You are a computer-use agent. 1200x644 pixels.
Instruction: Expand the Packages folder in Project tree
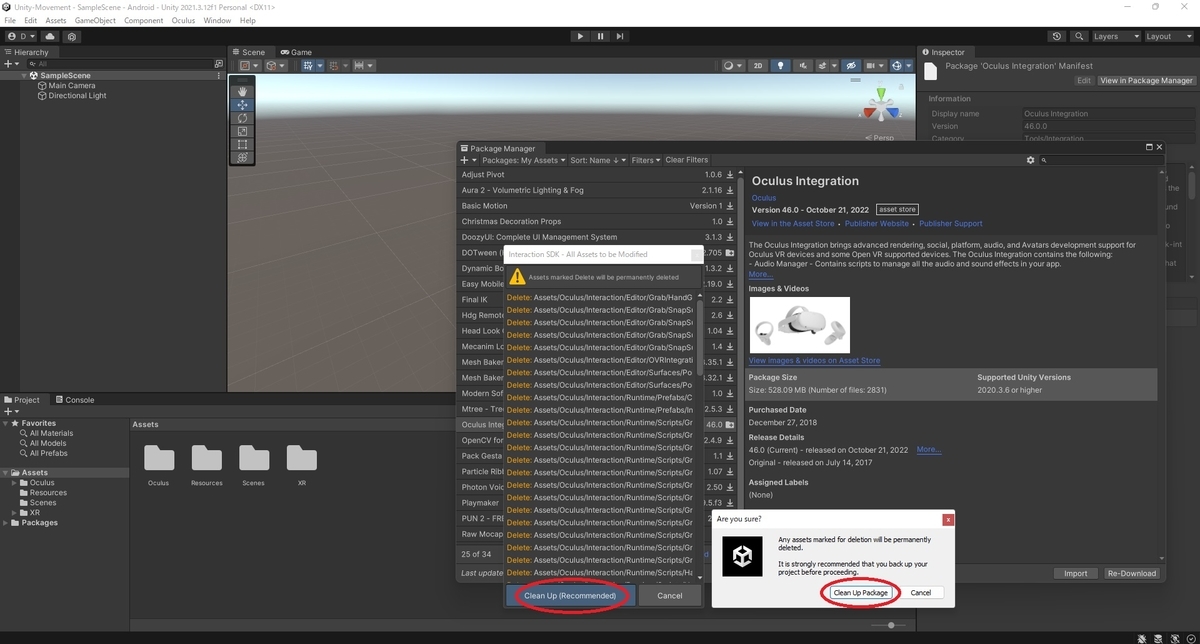coord(7,523)
